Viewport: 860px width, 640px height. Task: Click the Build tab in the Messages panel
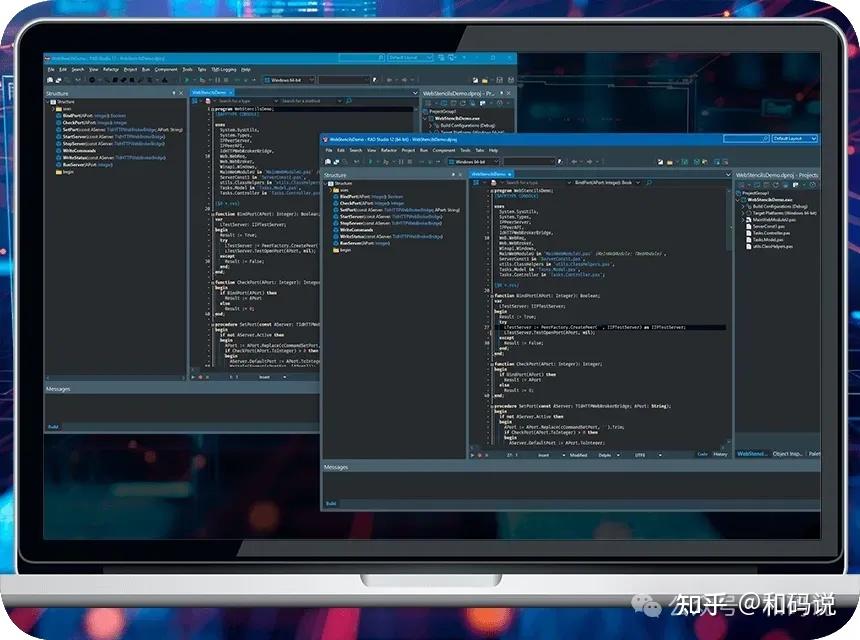[x=331, y=502]
